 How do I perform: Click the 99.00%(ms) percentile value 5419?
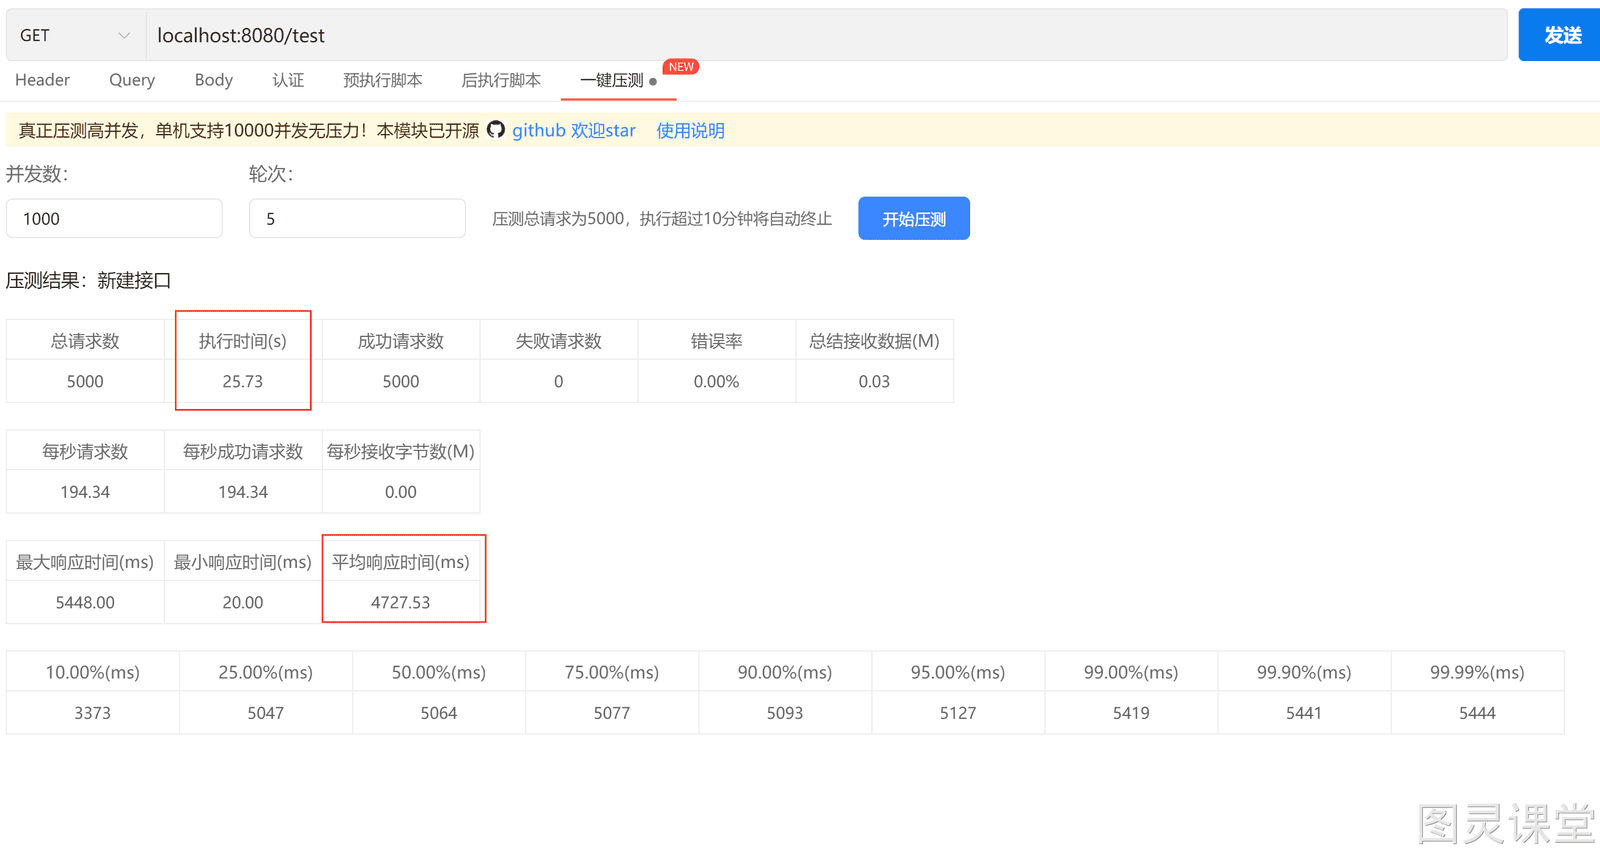[x=1131, y=713]
